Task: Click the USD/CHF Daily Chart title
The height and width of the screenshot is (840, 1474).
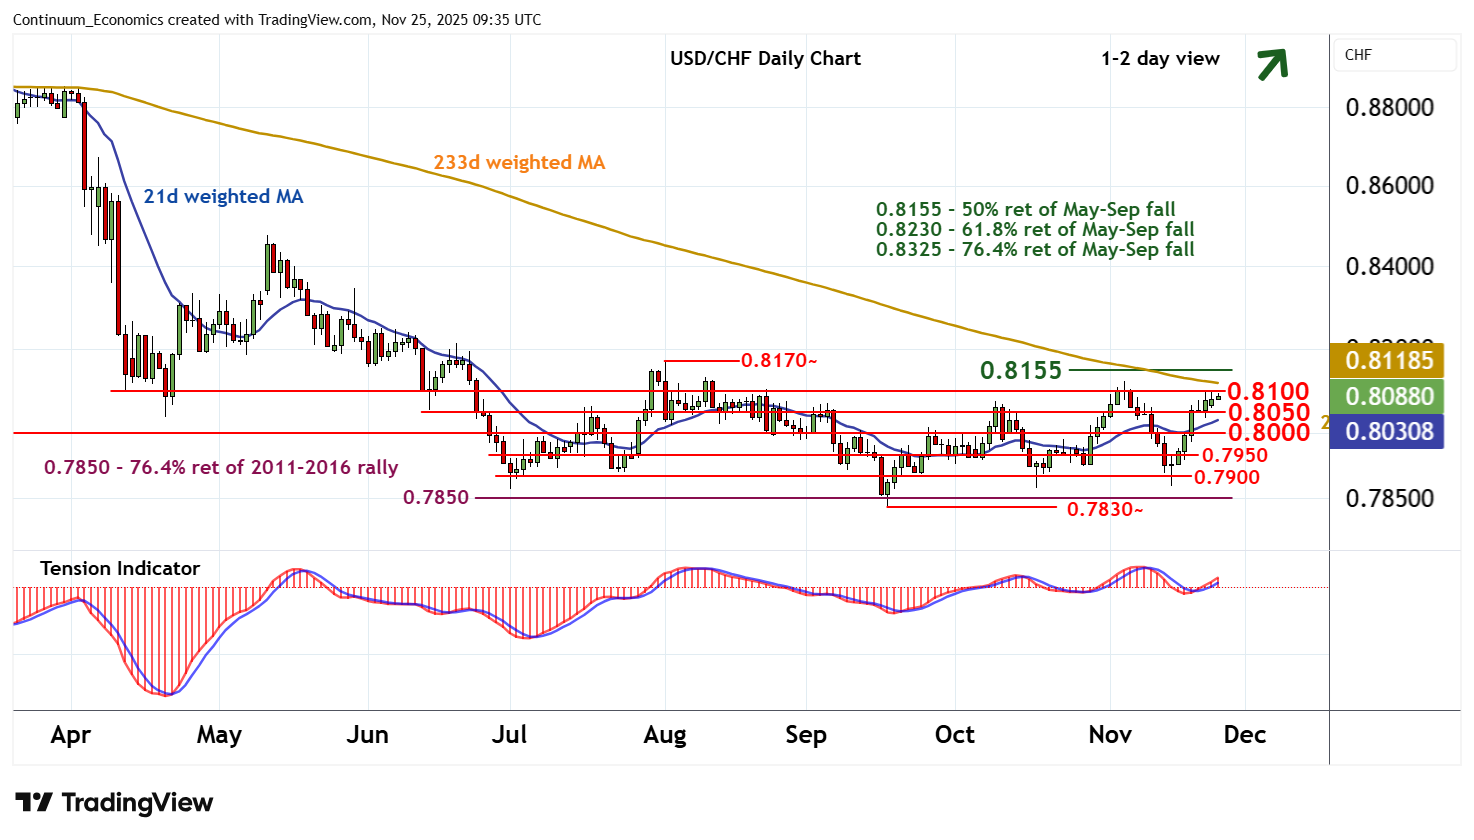Action: pos(765,58)
